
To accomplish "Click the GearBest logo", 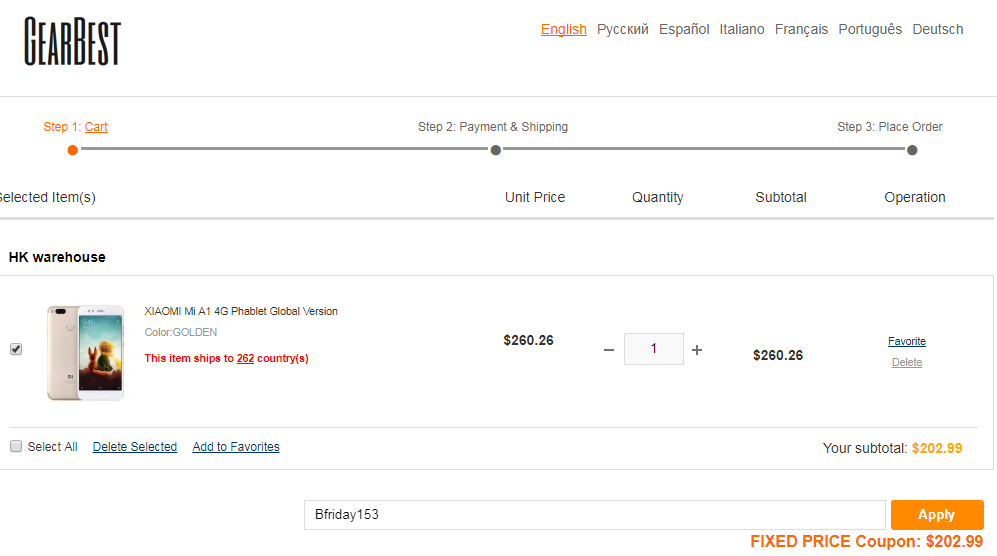I will 72,41.
